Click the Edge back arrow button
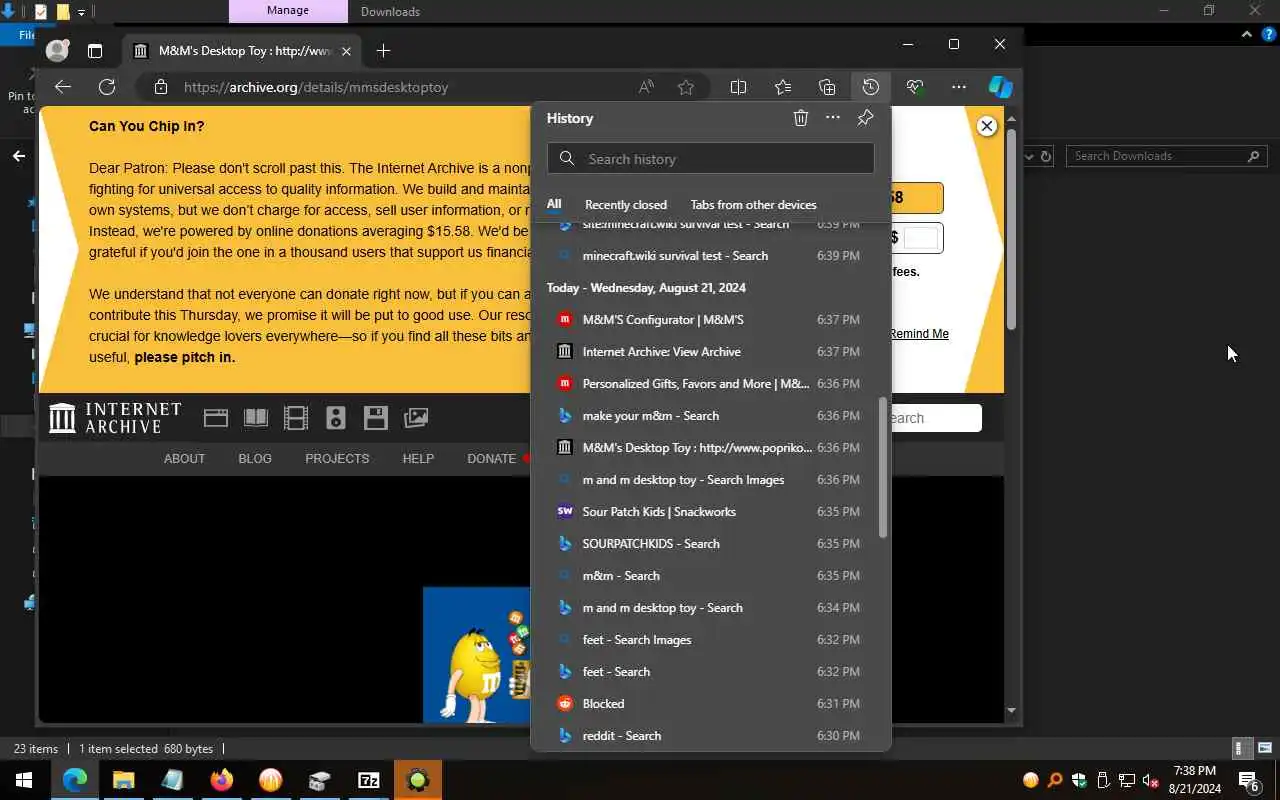Image resolution: width=1280 pixels, height=800 pixels. 63,87
